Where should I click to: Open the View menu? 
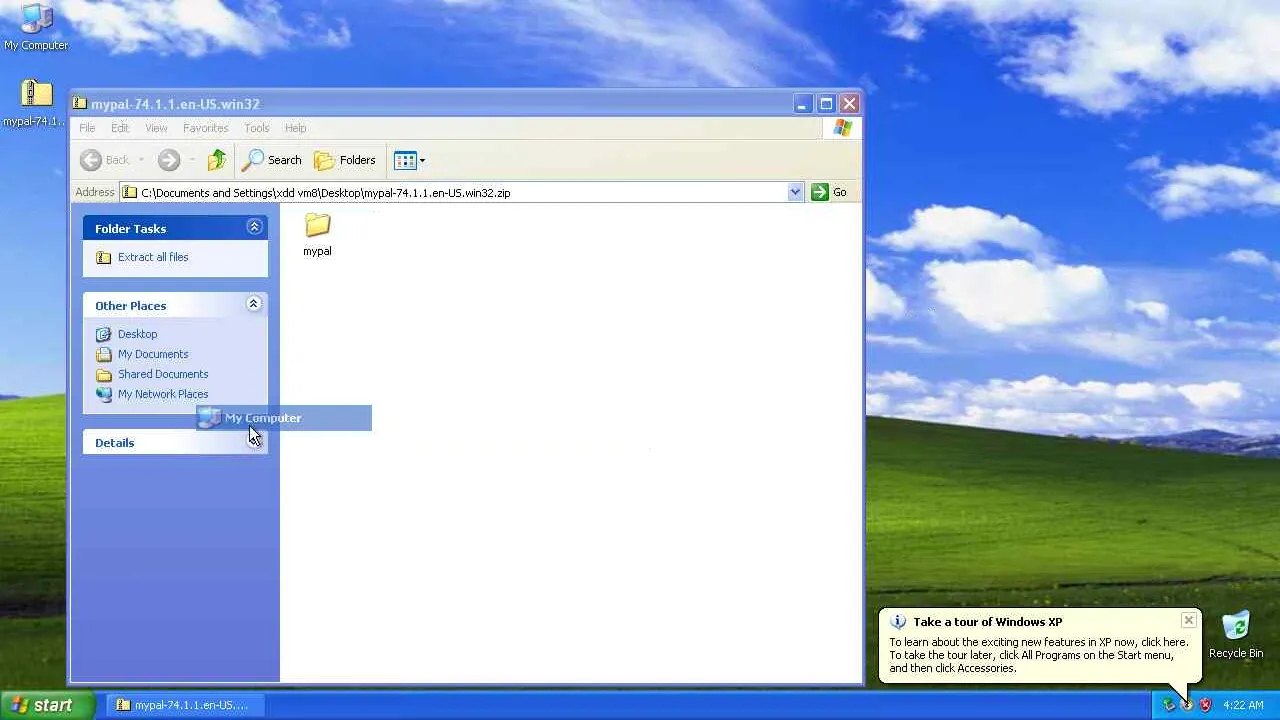[156, 128]
